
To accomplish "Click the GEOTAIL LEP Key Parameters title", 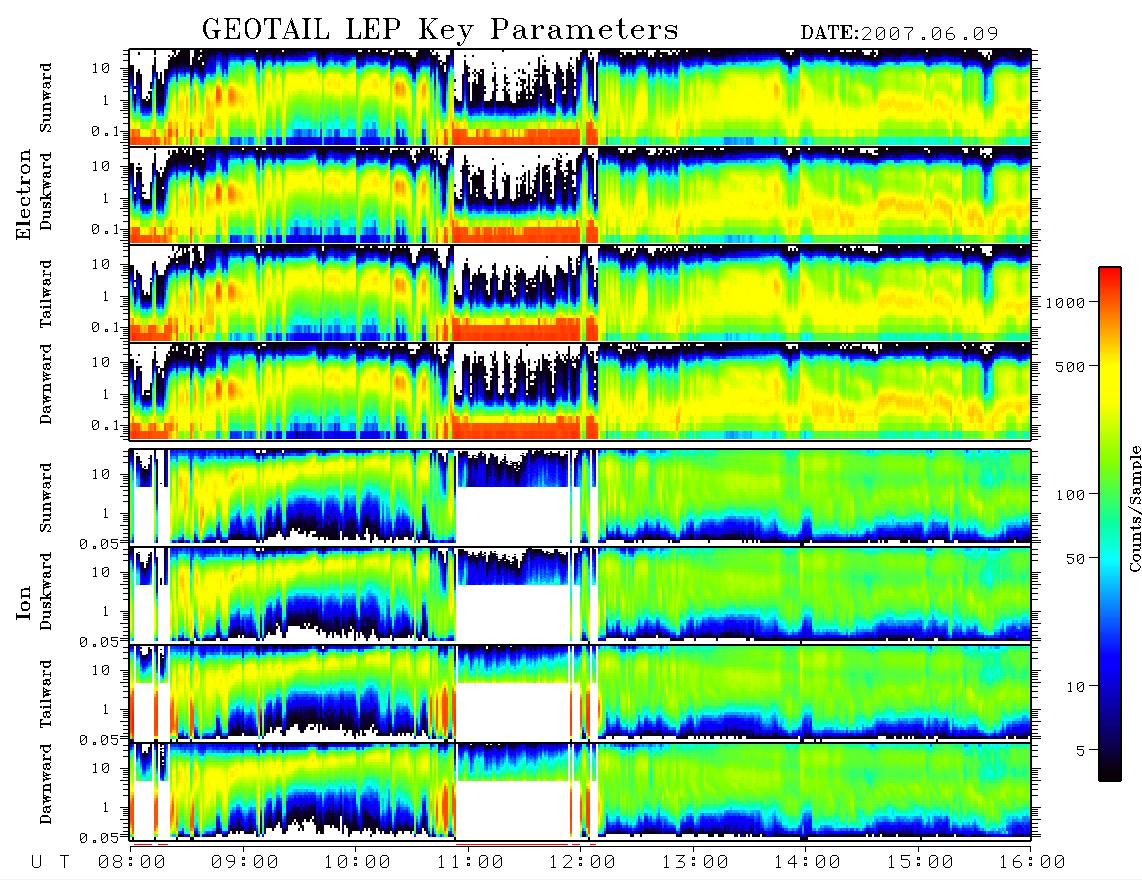I will [440, 30].
